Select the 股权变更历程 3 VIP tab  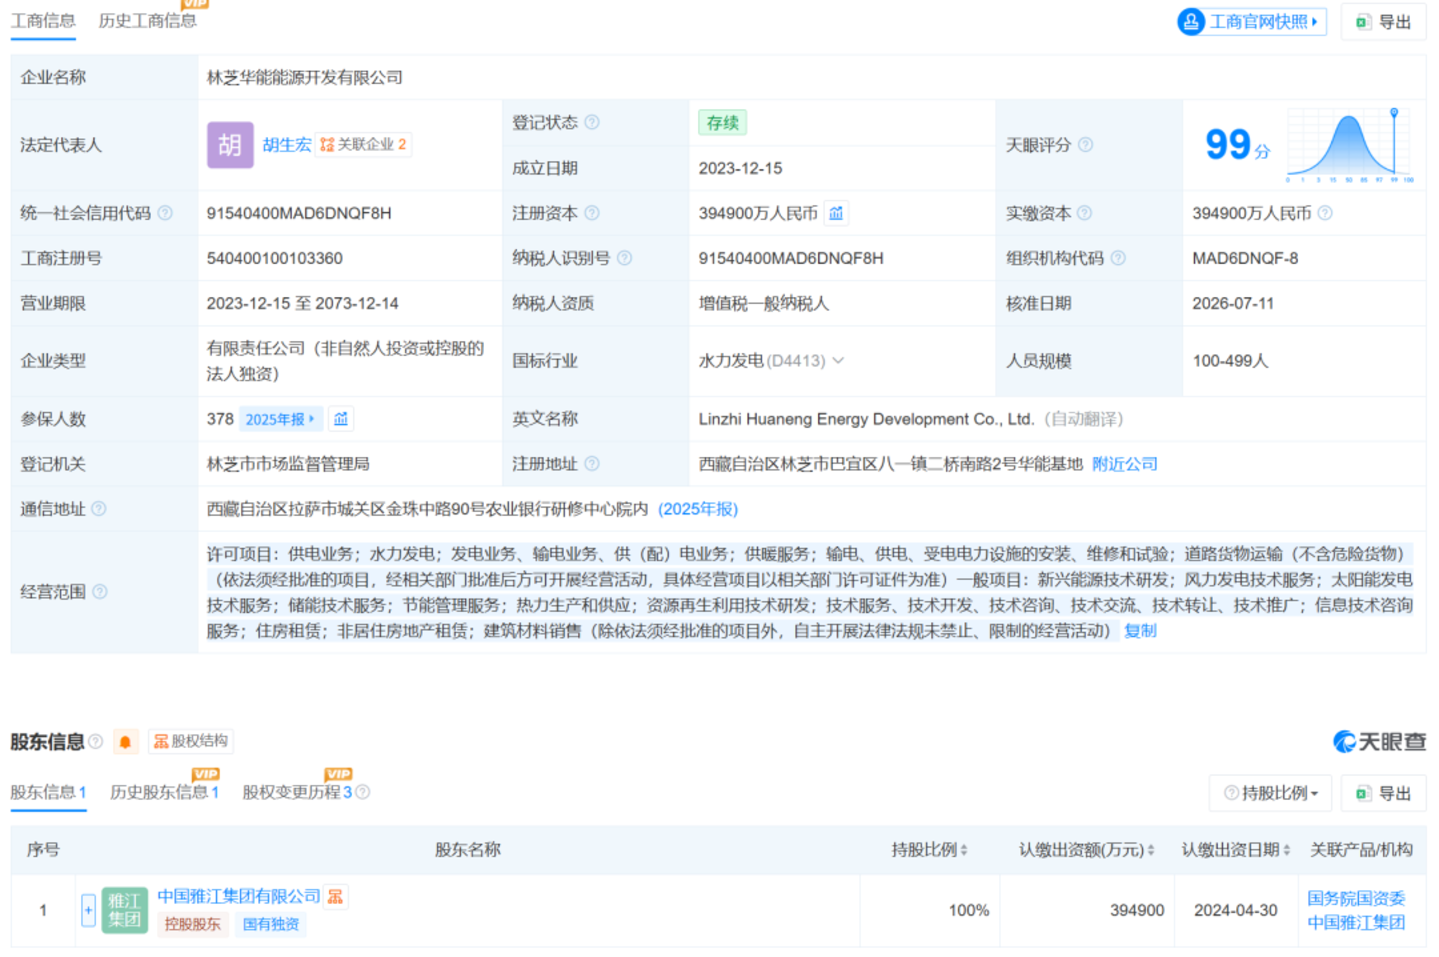coord(297,792)
